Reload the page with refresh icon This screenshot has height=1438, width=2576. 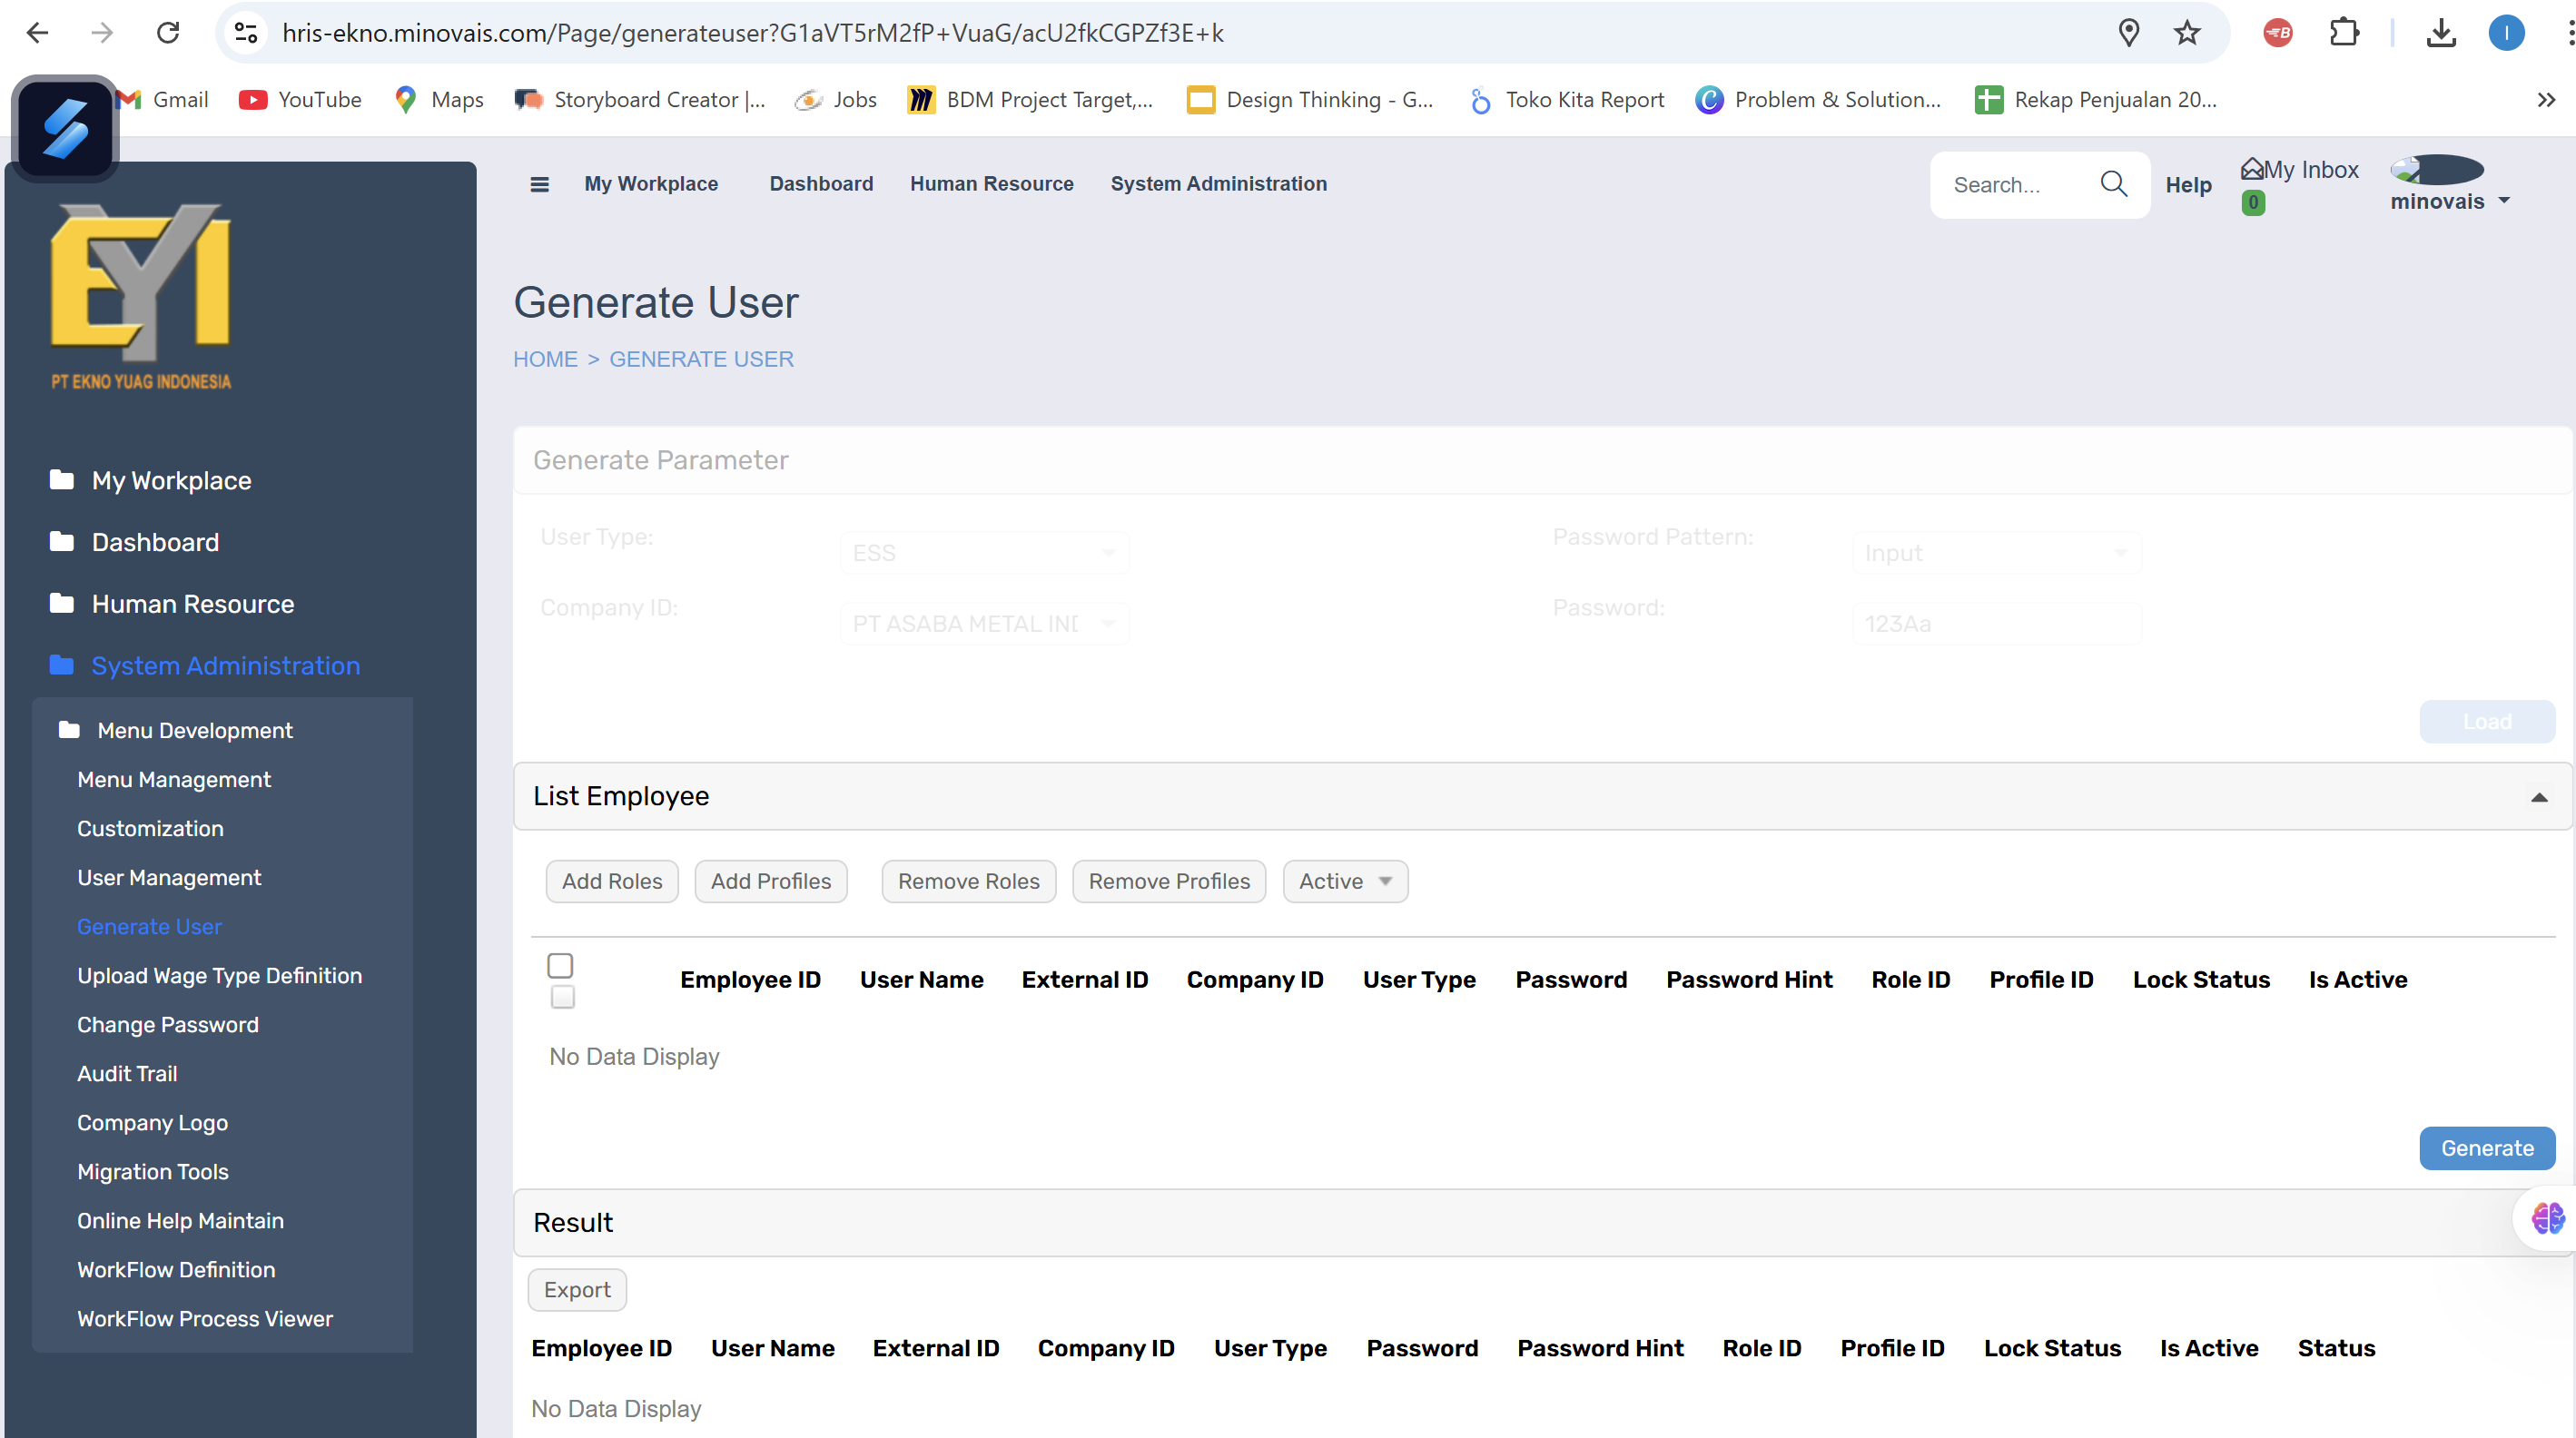pos(168,33)
